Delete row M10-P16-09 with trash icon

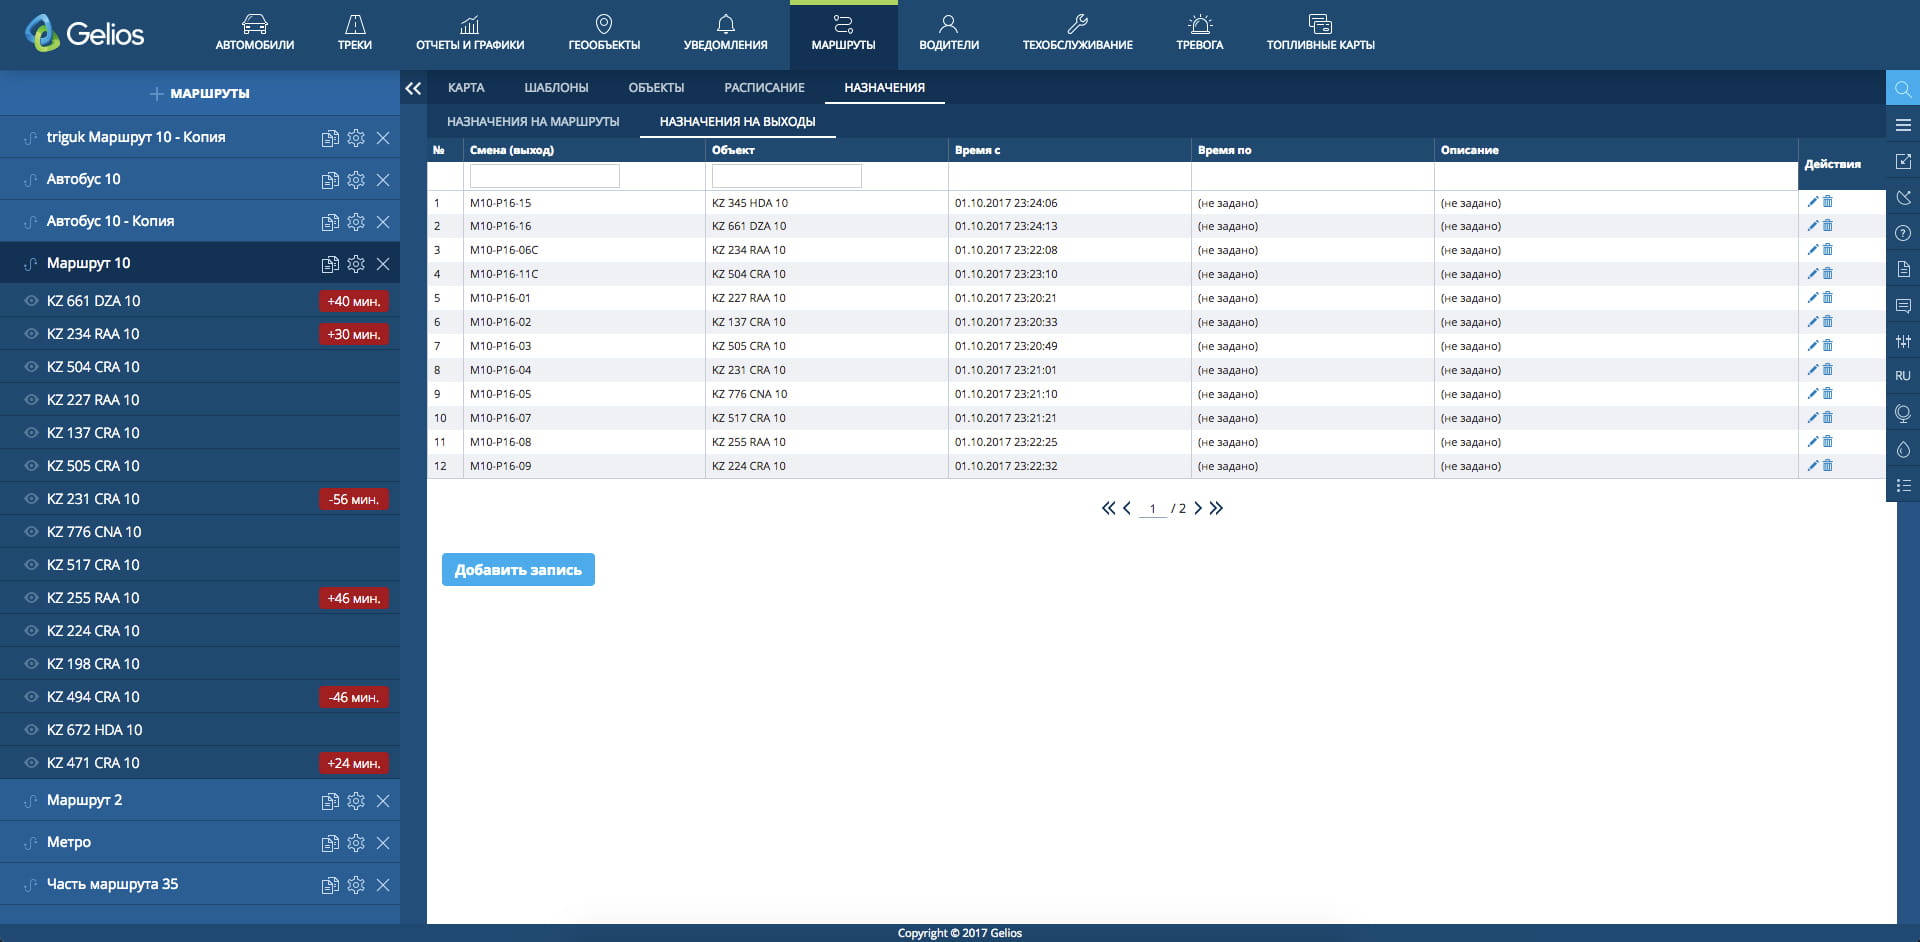pos(1828,466)
